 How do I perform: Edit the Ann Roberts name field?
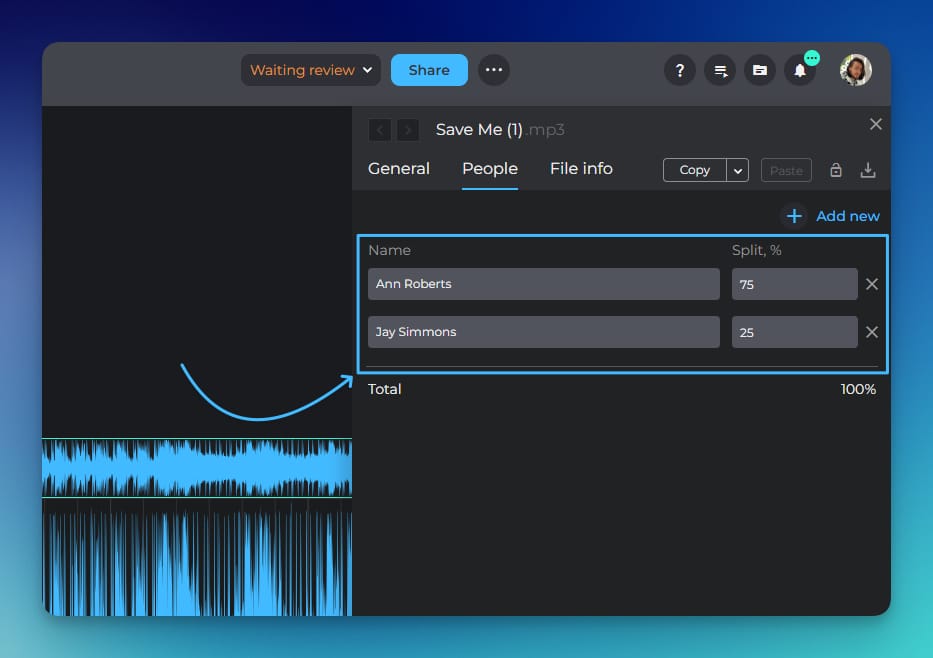click(x=544, y=284)
